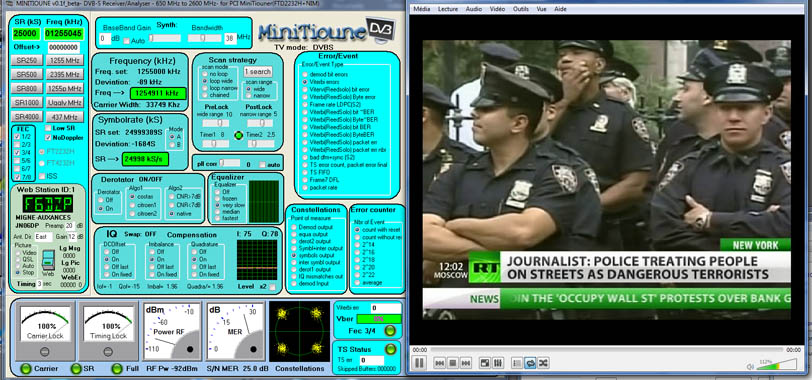The image size is (812, 380).
Task: Adjust the PreLock wide range slider
Action: 215,123
